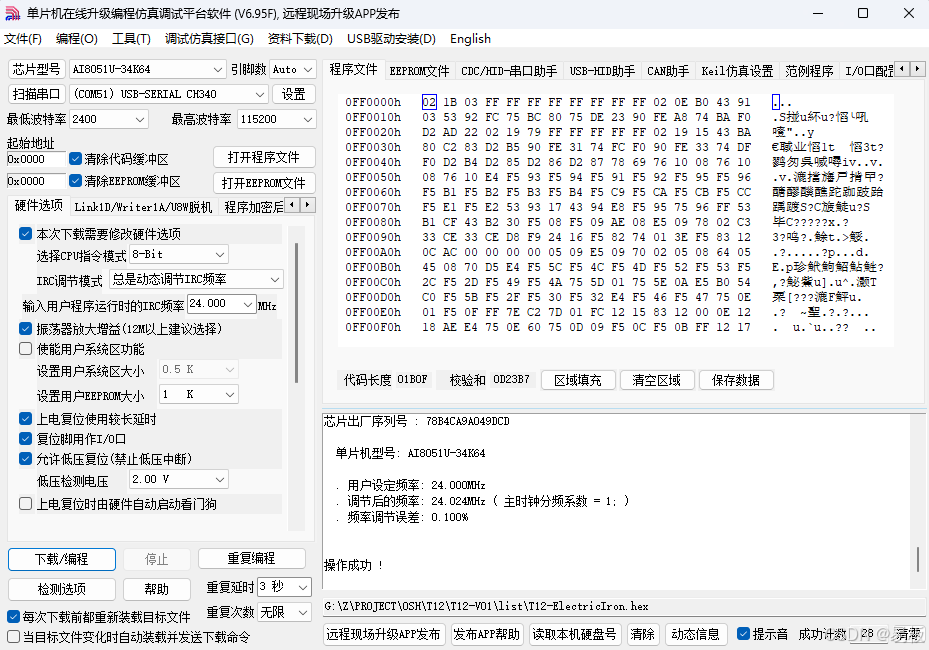Switch to Keil仿真设置 tab
This screenshot has height=650, width=929.
737,71
